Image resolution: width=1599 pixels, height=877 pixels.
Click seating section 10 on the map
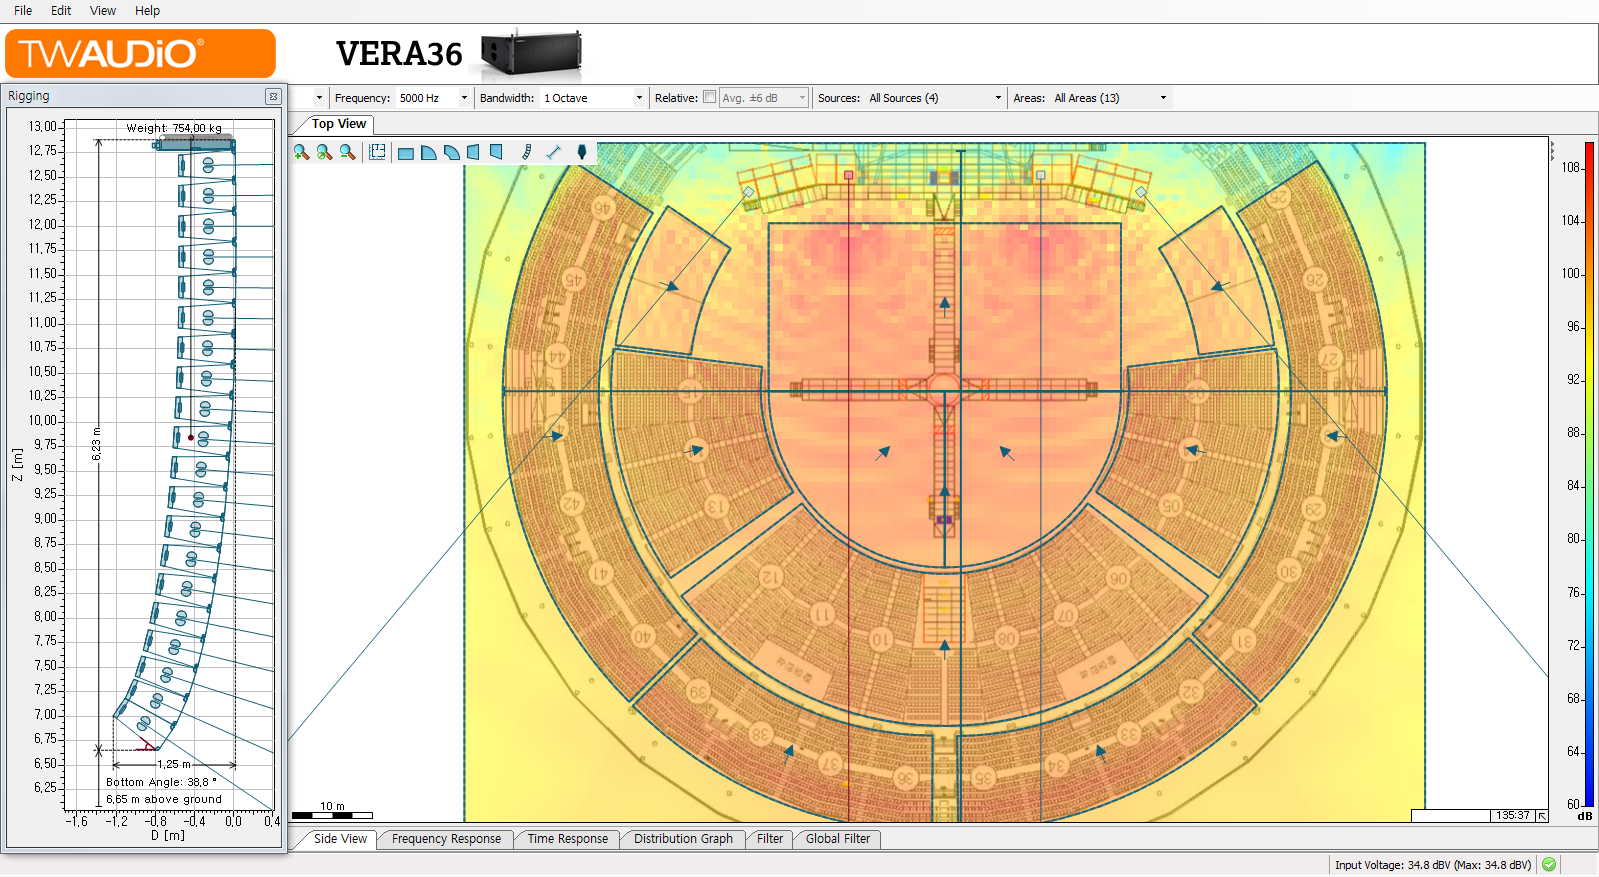(x=881, y=638)
